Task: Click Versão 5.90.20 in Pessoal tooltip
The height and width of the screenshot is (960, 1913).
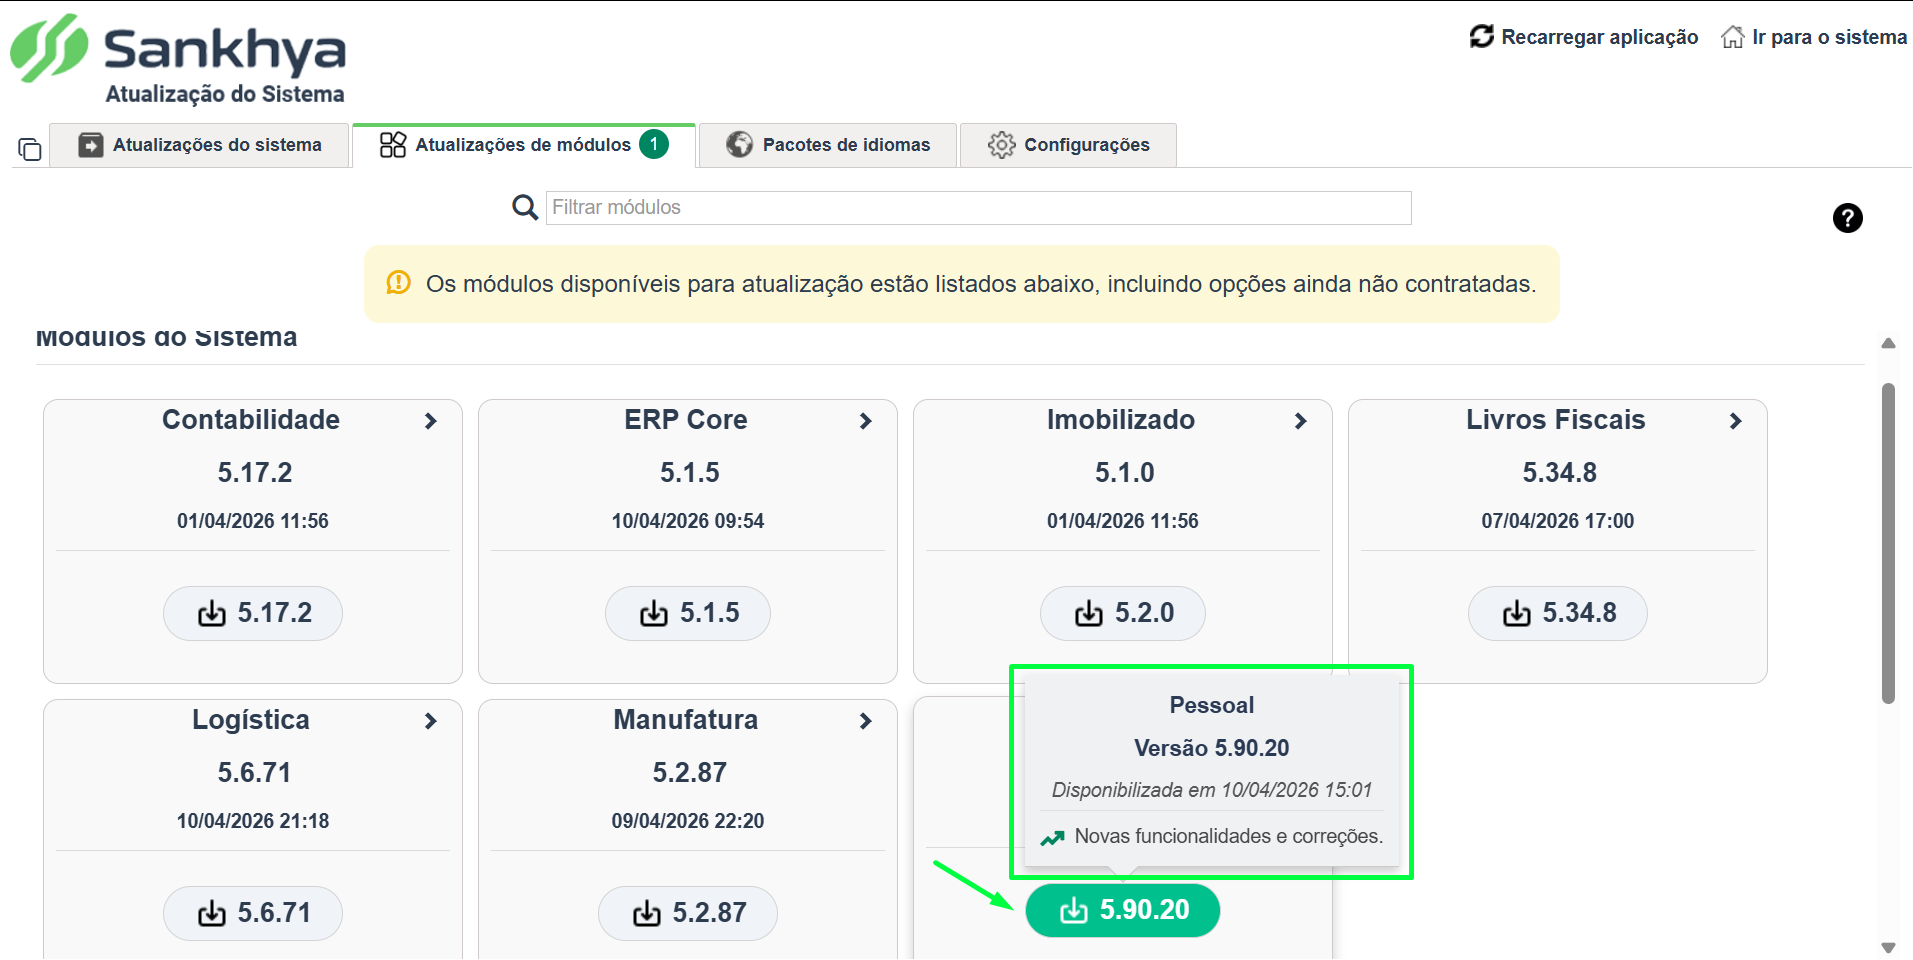Action: point(1212,748)
